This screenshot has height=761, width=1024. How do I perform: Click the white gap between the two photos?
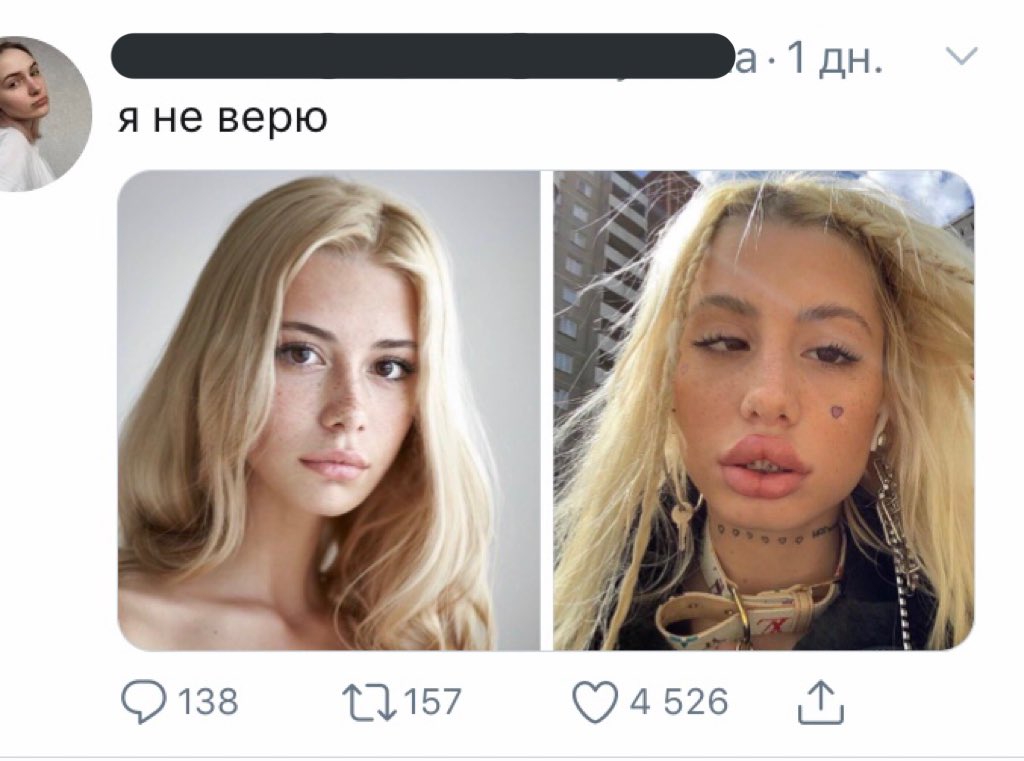(x=547, y=410)
